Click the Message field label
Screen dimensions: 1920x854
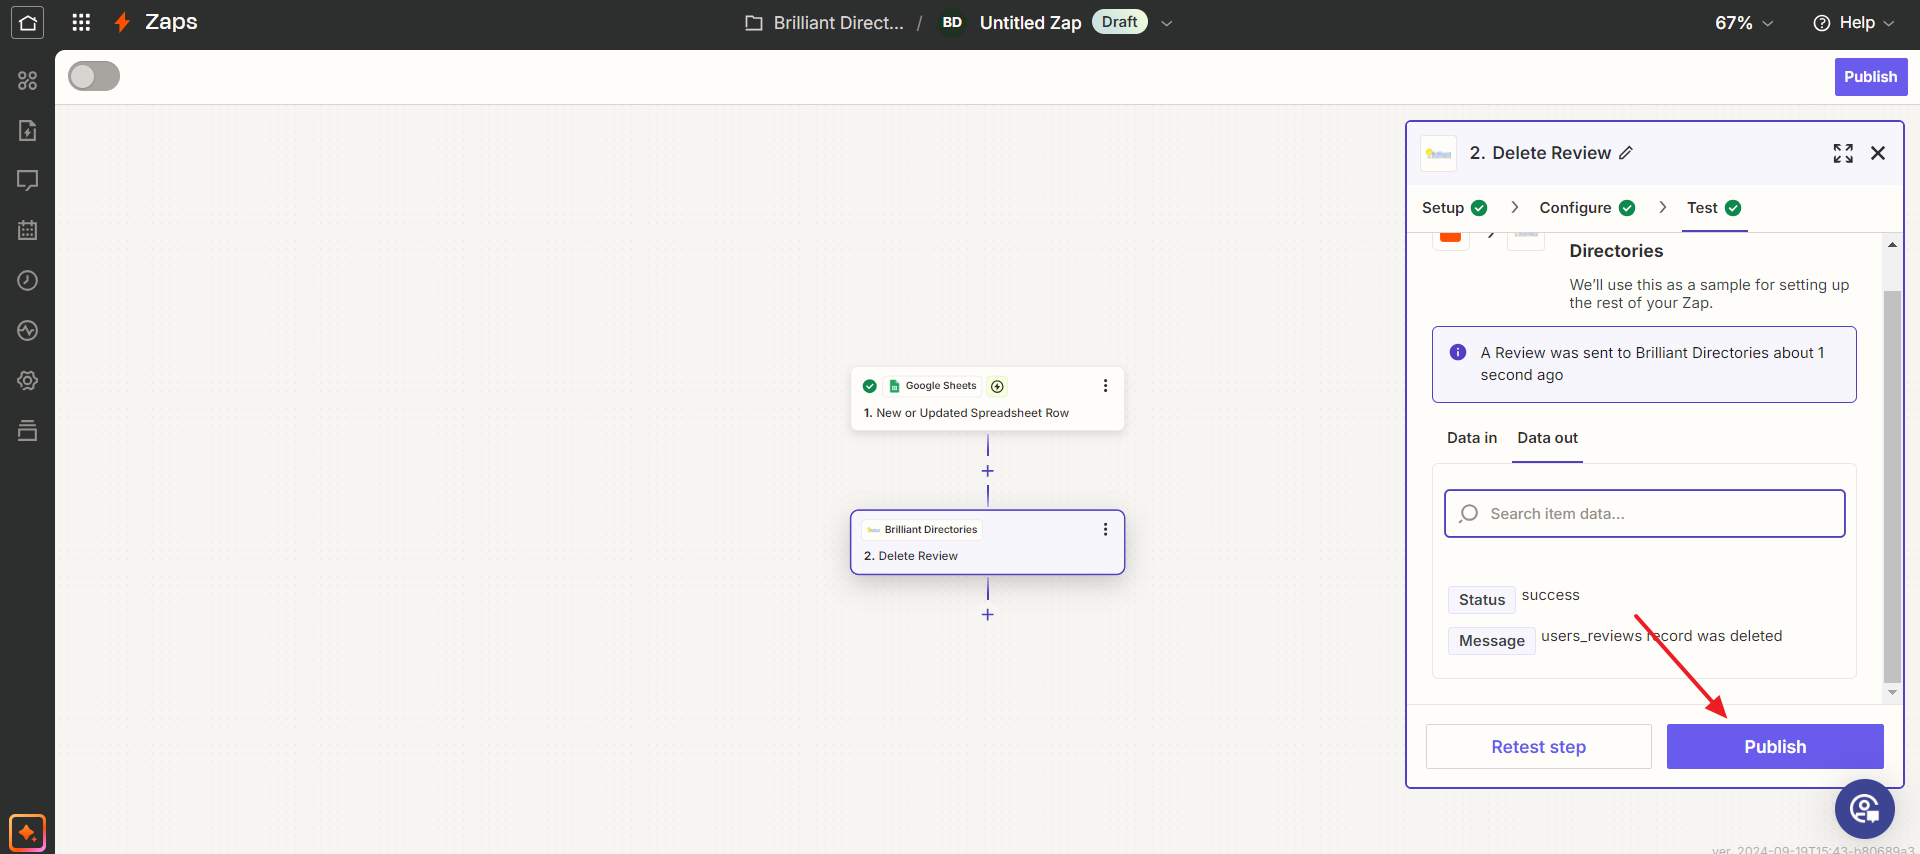click(x=1491, y=641)
